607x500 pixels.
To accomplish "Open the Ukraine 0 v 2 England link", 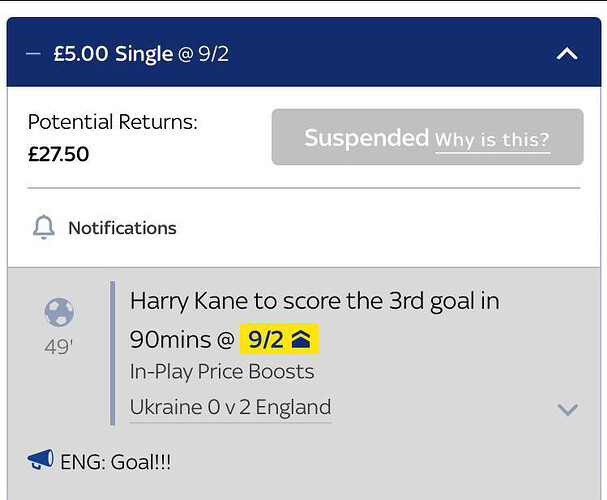I will tap(230, 407).
